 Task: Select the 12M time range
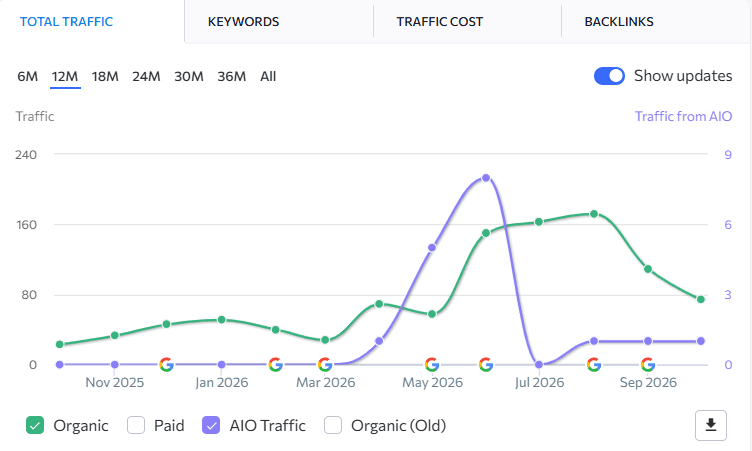coord(65,76)
